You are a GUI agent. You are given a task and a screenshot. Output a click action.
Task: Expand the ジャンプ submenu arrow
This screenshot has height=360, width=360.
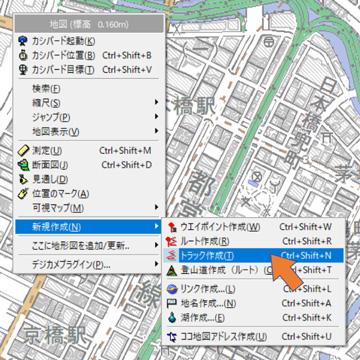(x=157, y=117)
